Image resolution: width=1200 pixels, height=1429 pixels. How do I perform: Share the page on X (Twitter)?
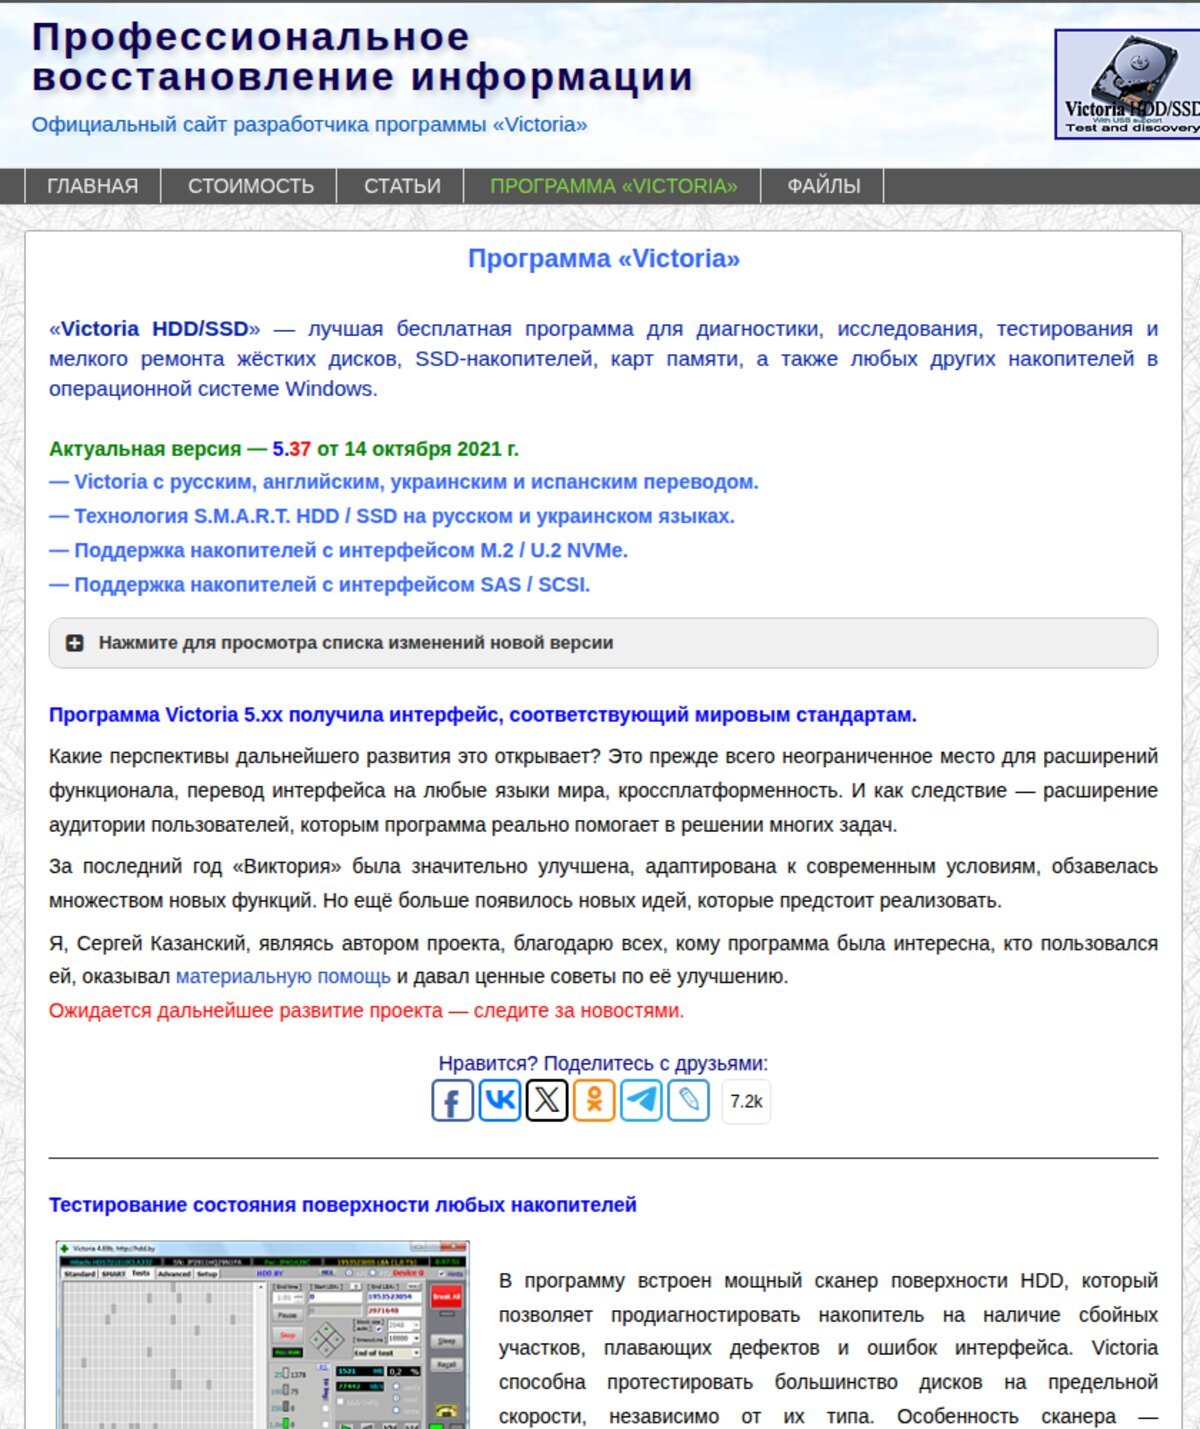tap(547, 1101)
